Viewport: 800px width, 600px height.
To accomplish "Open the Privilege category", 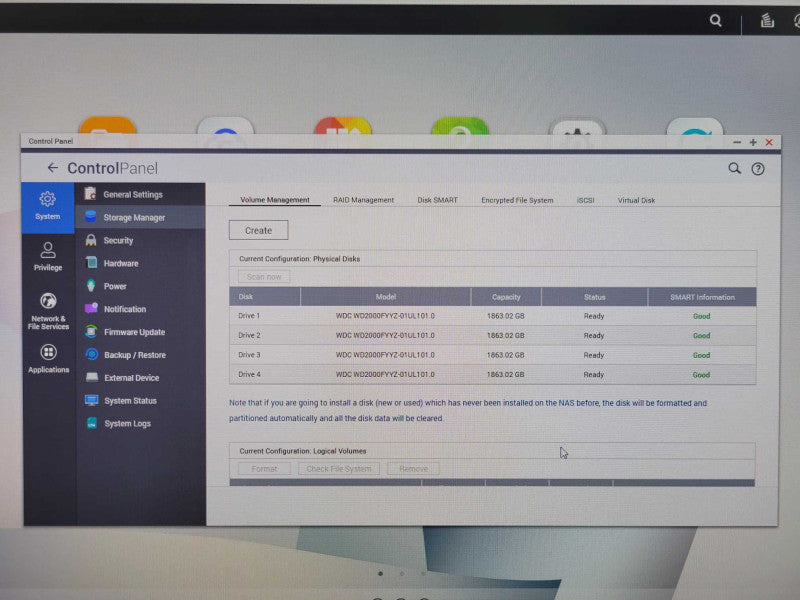I will 47,257.
